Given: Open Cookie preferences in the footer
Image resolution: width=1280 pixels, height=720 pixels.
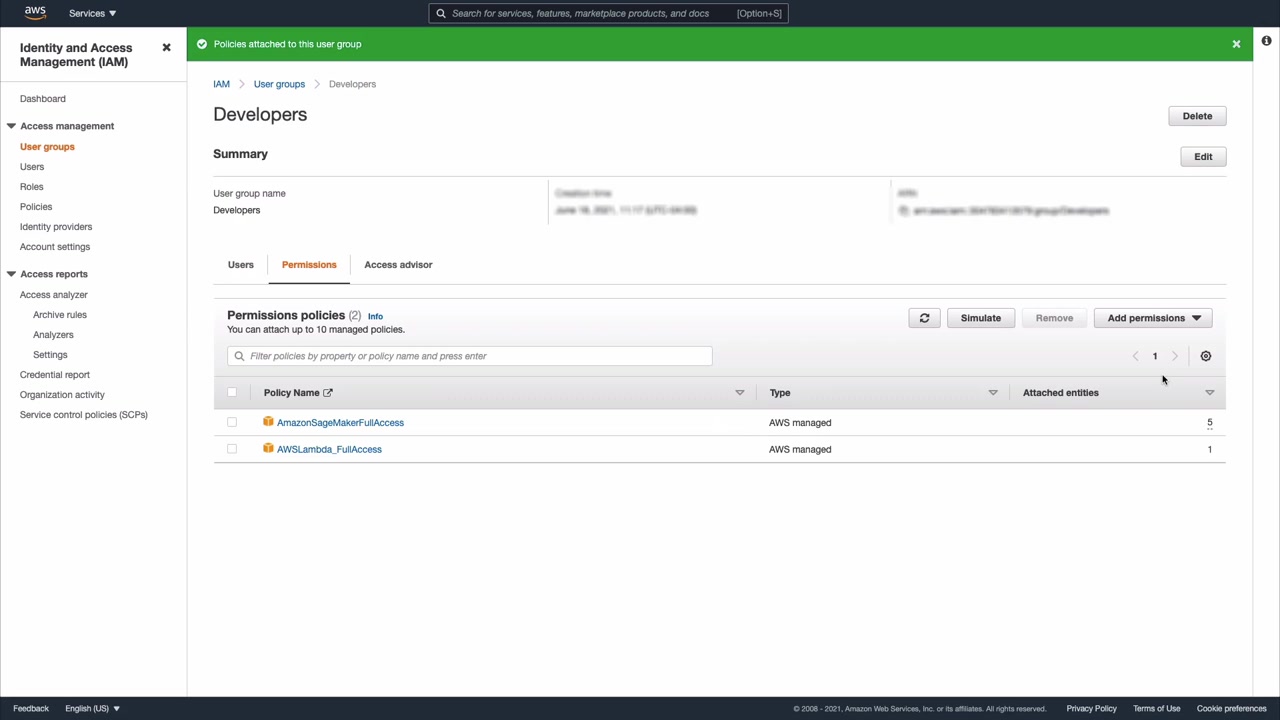Looking at the screenshot, I should [x=1232, y=708].
